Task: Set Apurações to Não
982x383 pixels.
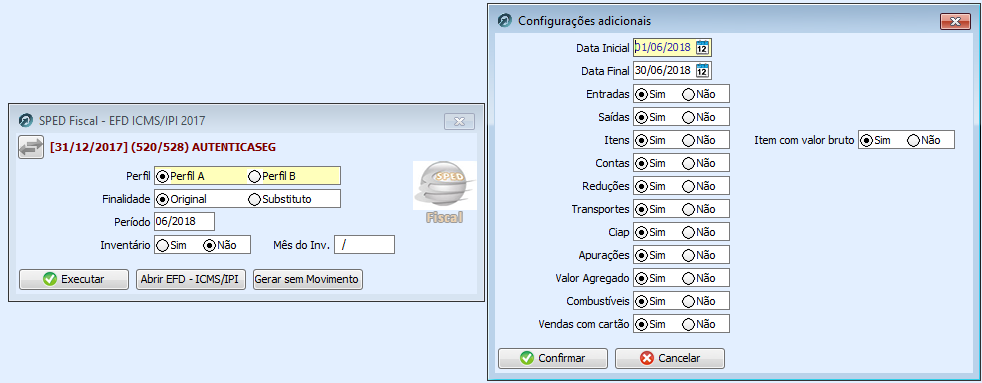Action: [699, 255]
